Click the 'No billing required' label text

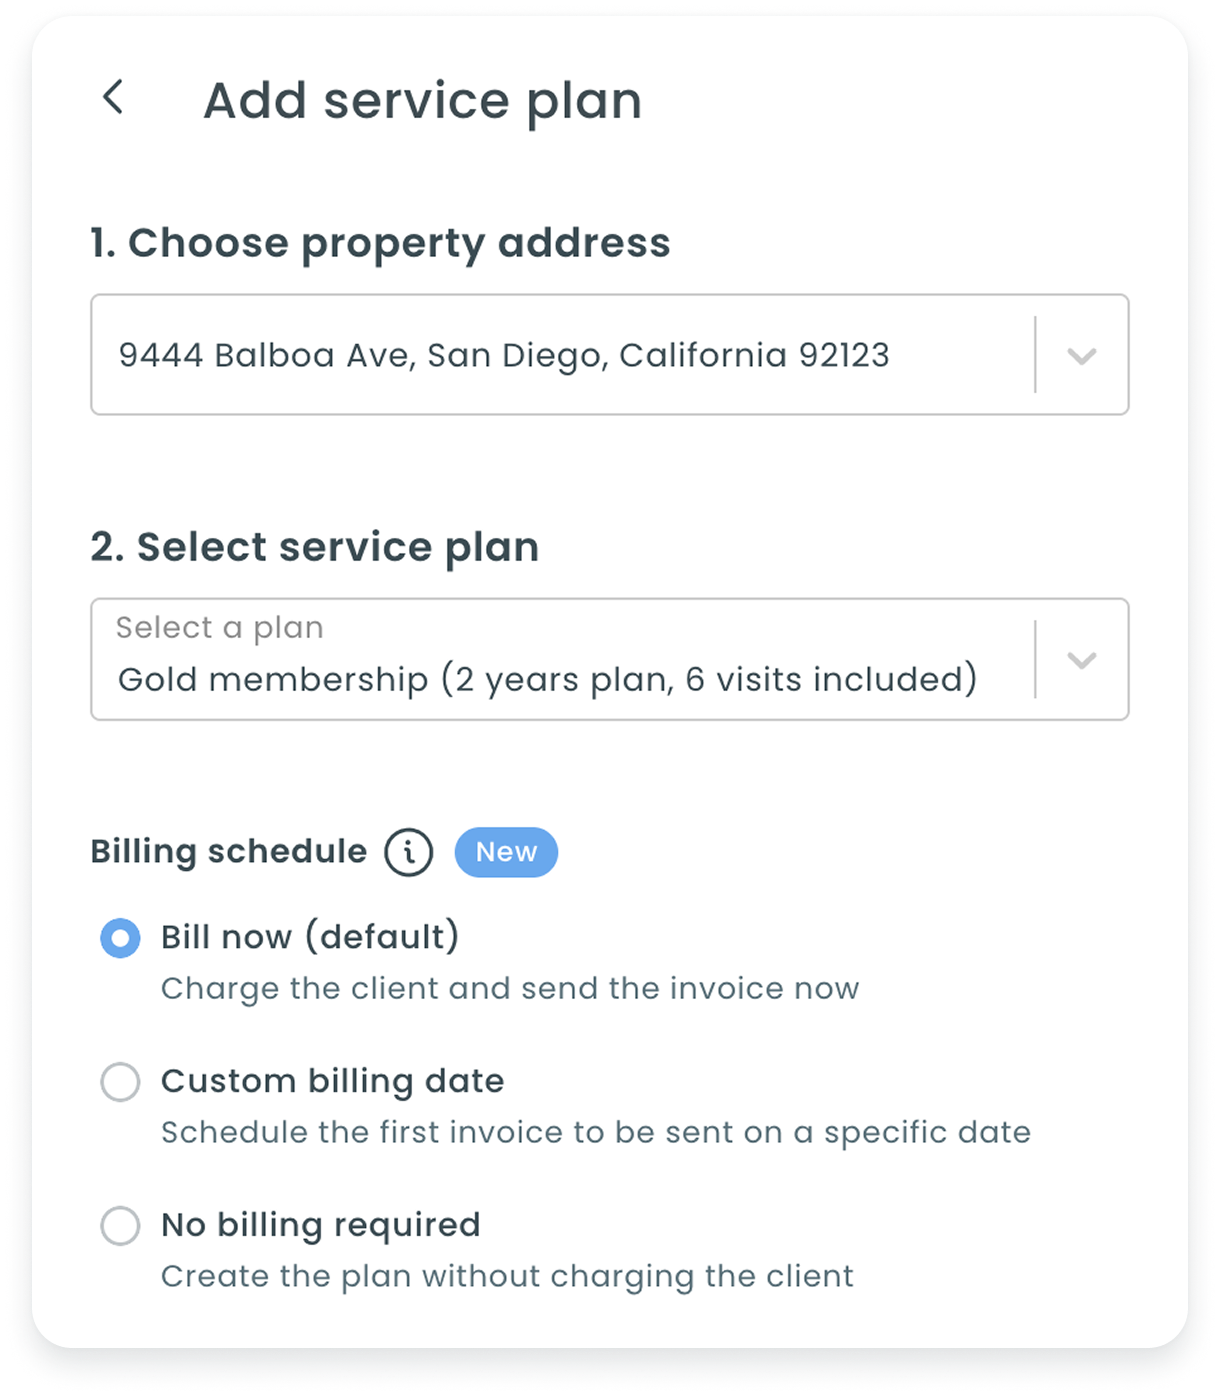click(x=320, y=1226)
